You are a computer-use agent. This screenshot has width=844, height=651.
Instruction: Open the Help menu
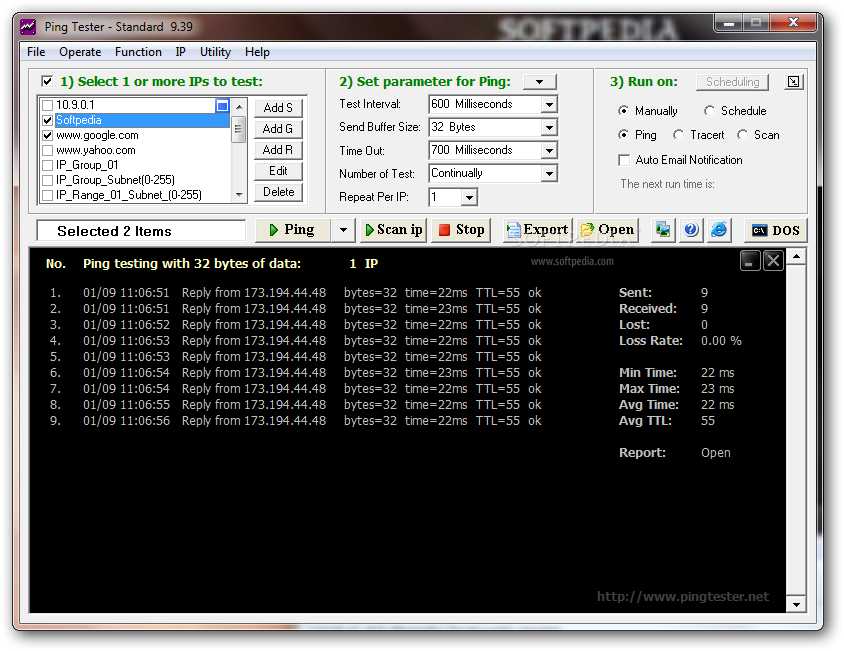click(257, 52)
